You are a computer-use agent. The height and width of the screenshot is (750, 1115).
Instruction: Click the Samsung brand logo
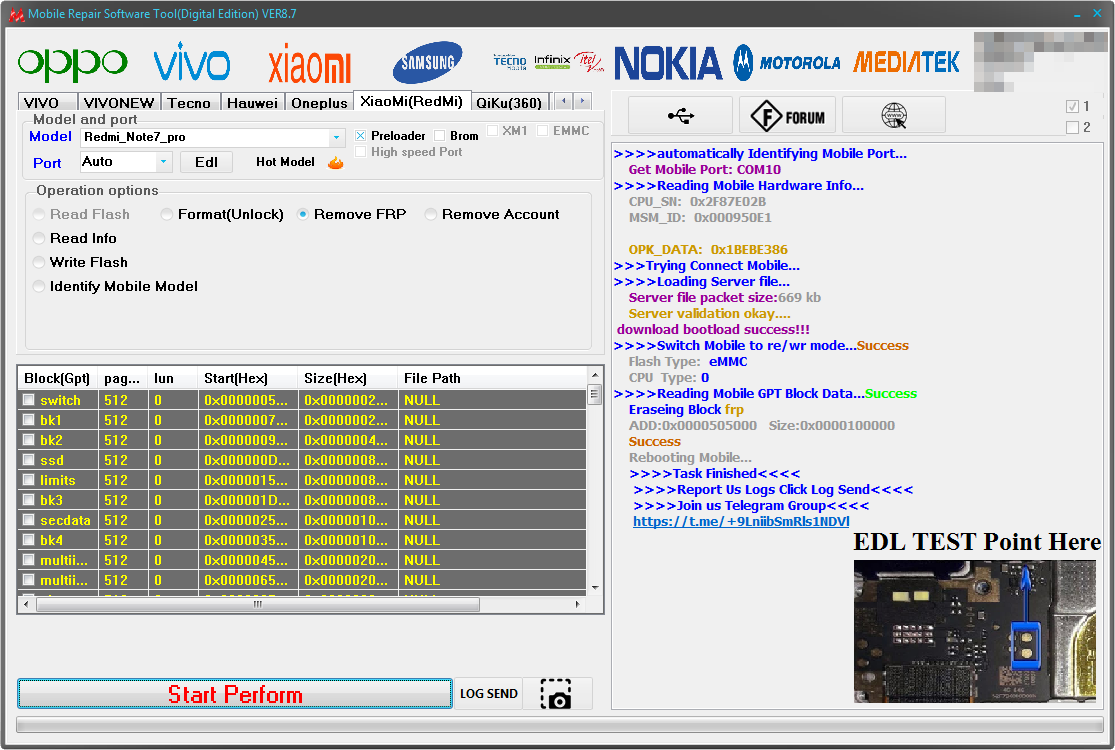click(428, 63)
